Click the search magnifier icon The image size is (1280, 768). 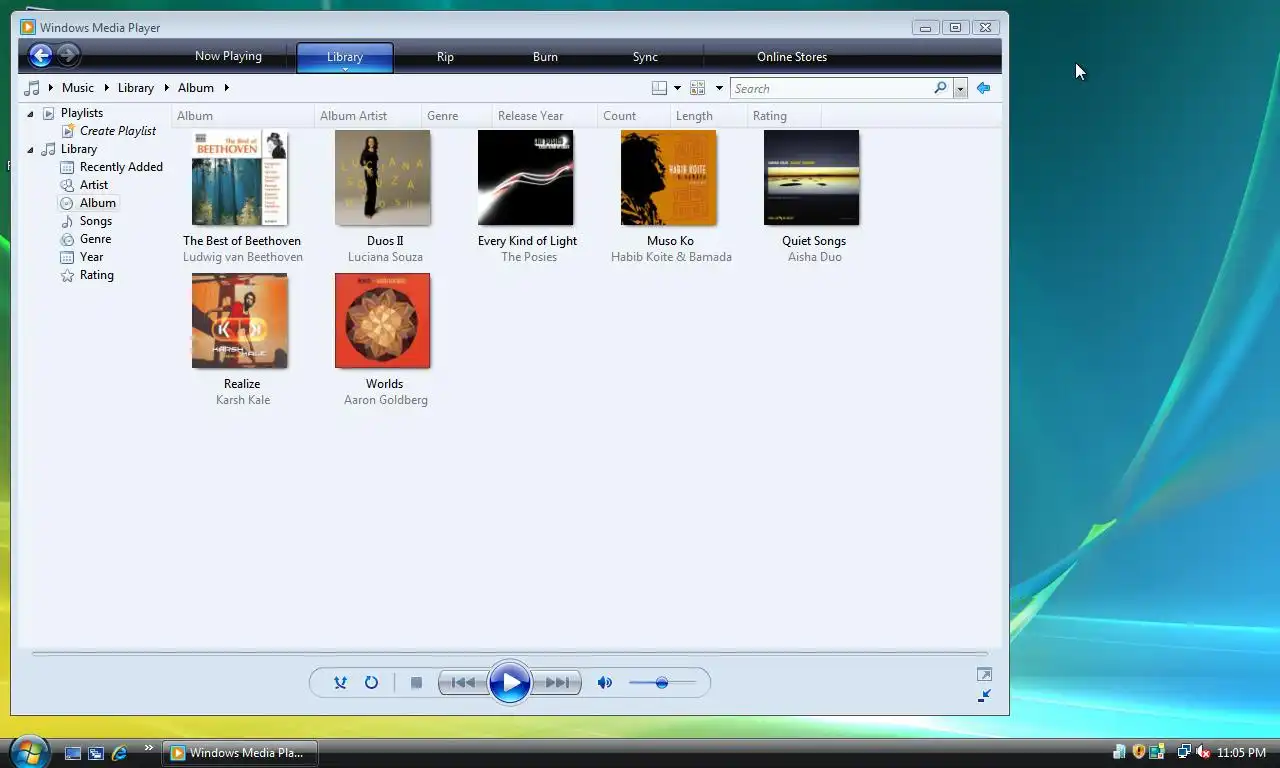940,88
